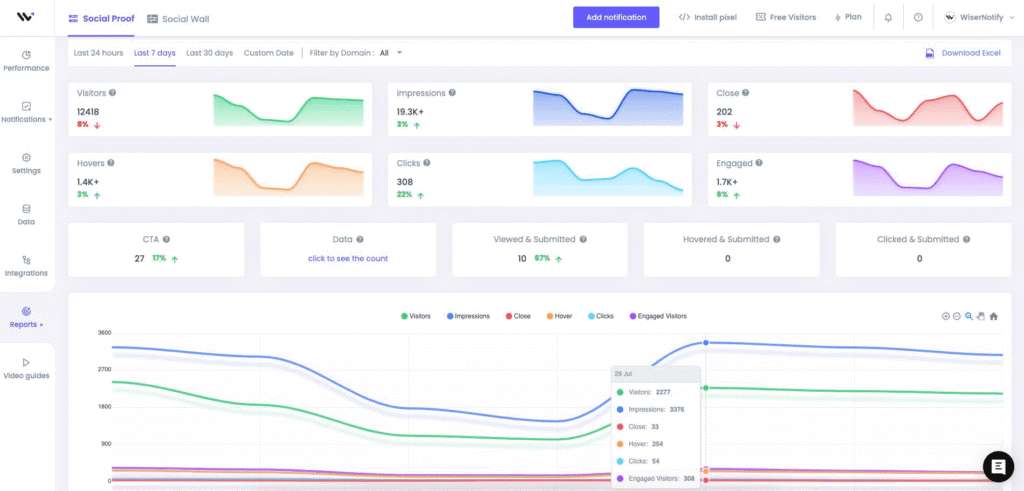
Task: Expand the WiserNotify account menu
Action: (x=977, y=18)
